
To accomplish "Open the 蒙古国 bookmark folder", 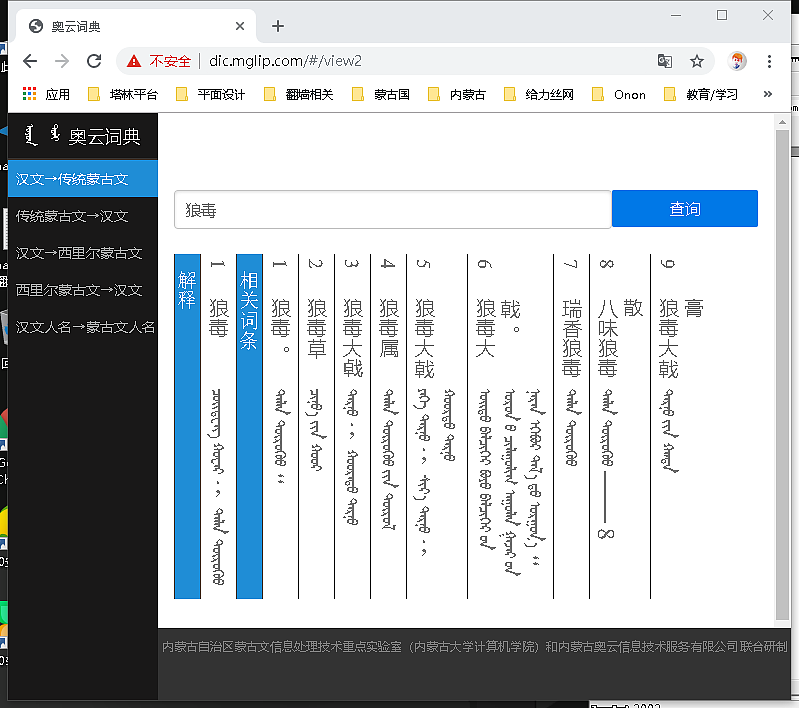I will pos(381,94).
